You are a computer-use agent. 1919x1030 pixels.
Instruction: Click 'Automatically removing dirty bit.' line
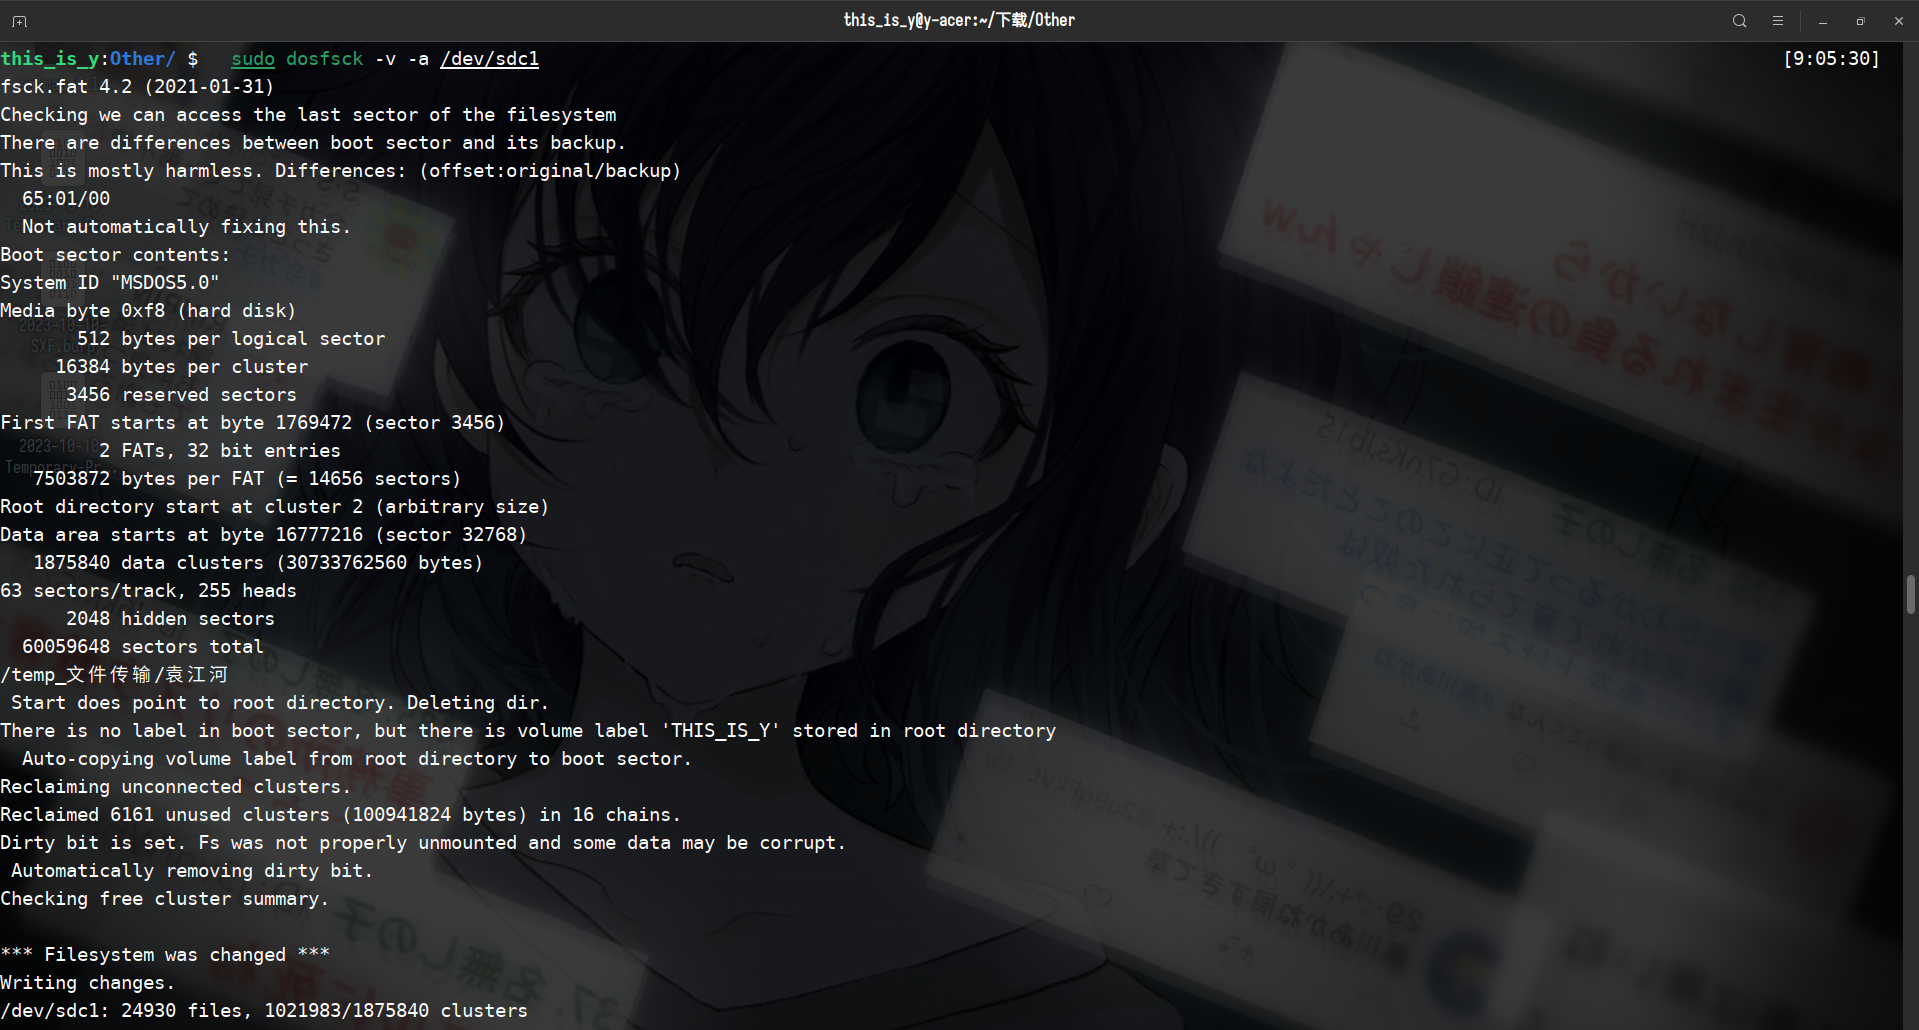(x=192, y=871)
